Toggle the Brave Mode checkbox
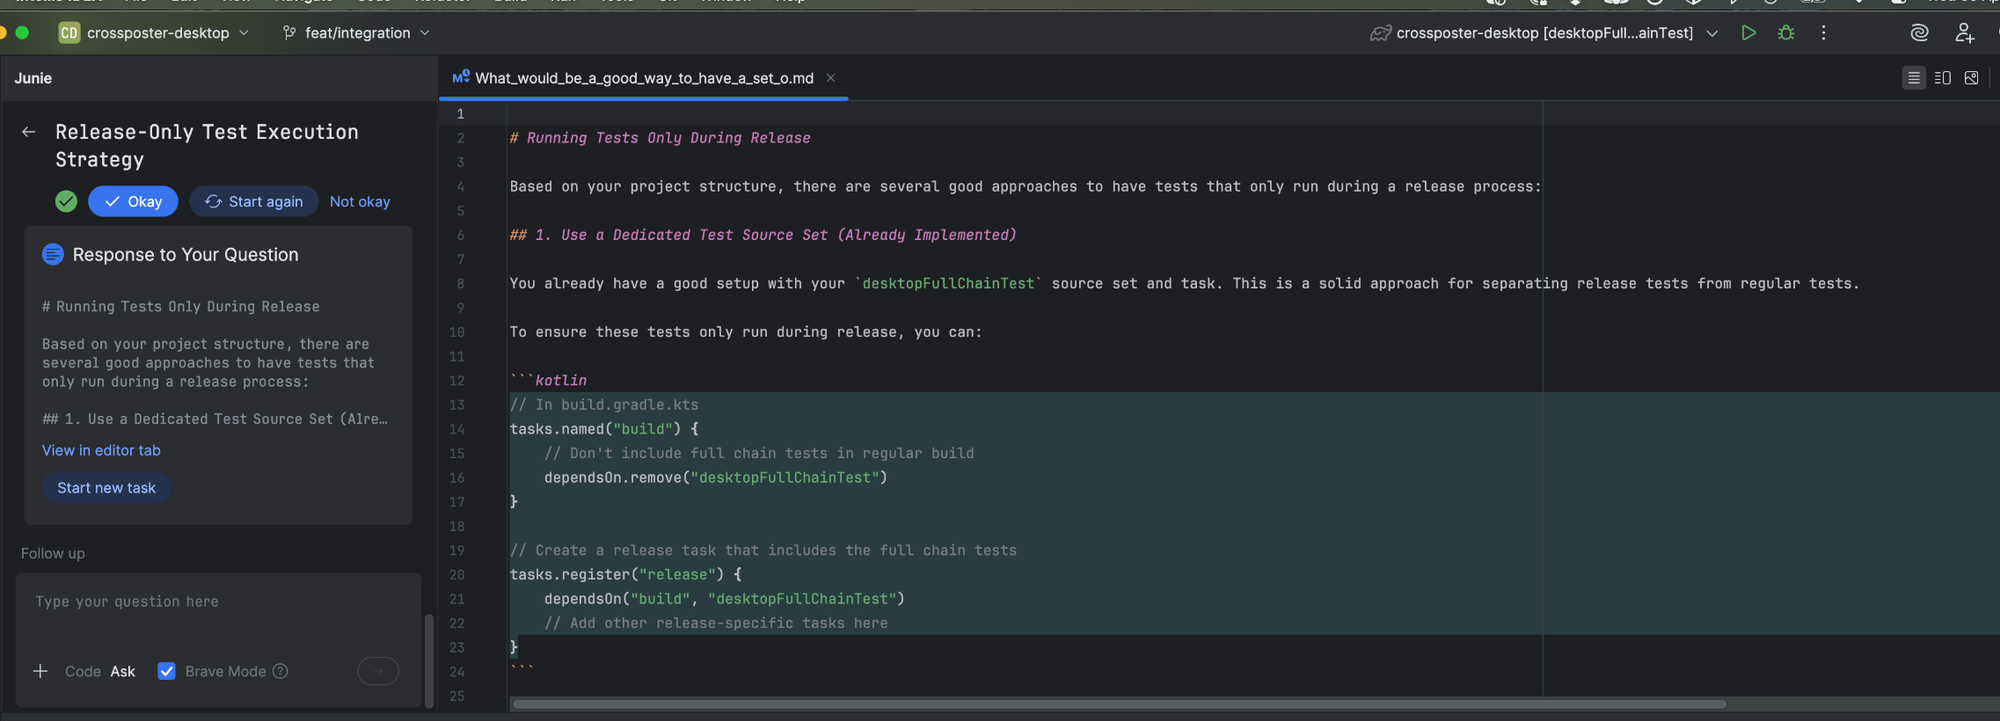Viewport: 2000px width, 721px height. [x=167, y=671]
